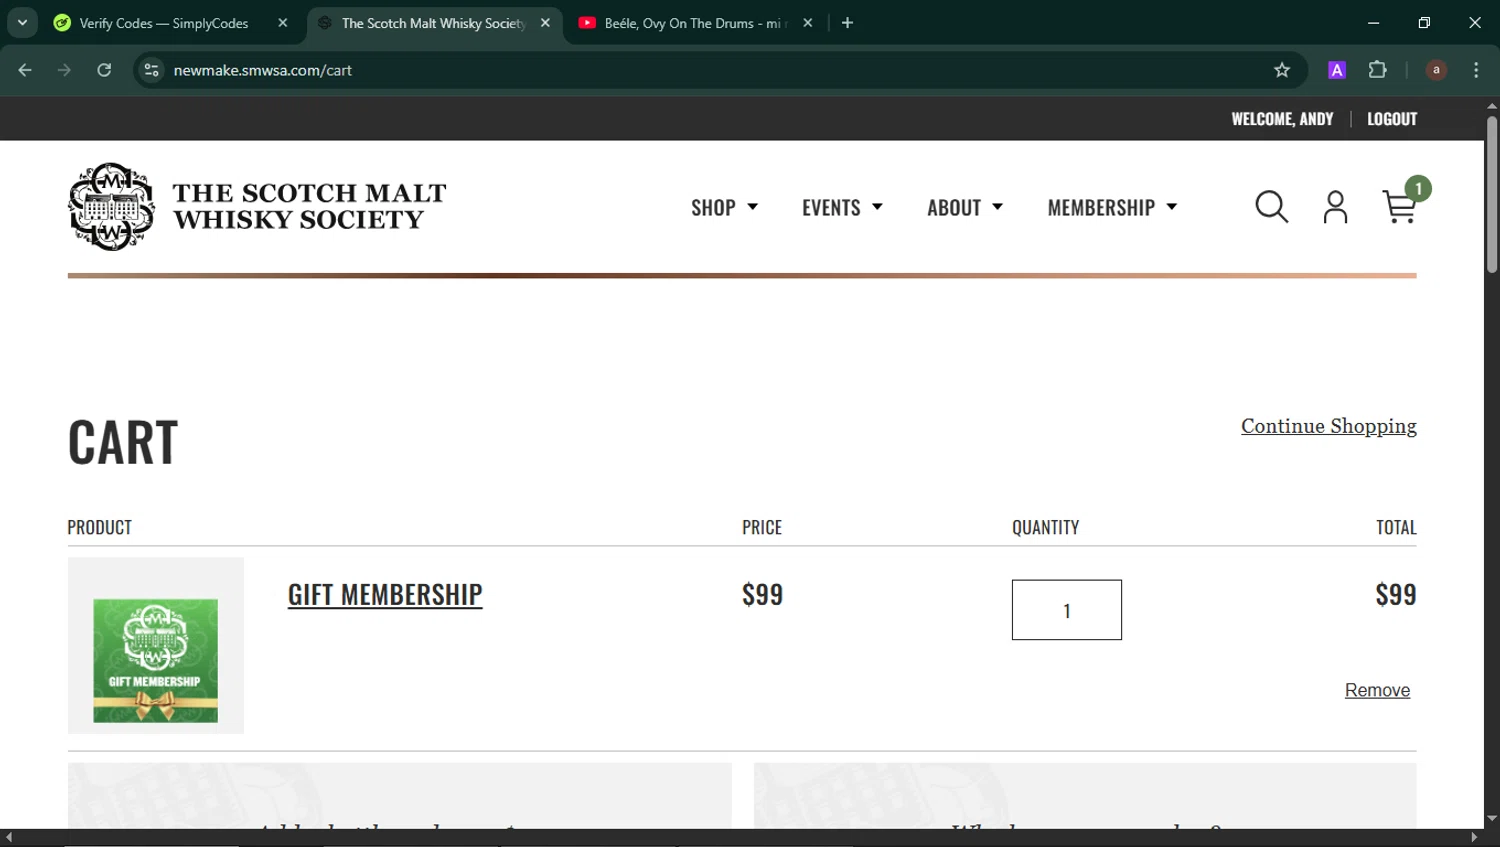Image resolution: width=1500 pixels, height=847 pixels.
Task: Open a new browser tab
Action: pos(847,23)
